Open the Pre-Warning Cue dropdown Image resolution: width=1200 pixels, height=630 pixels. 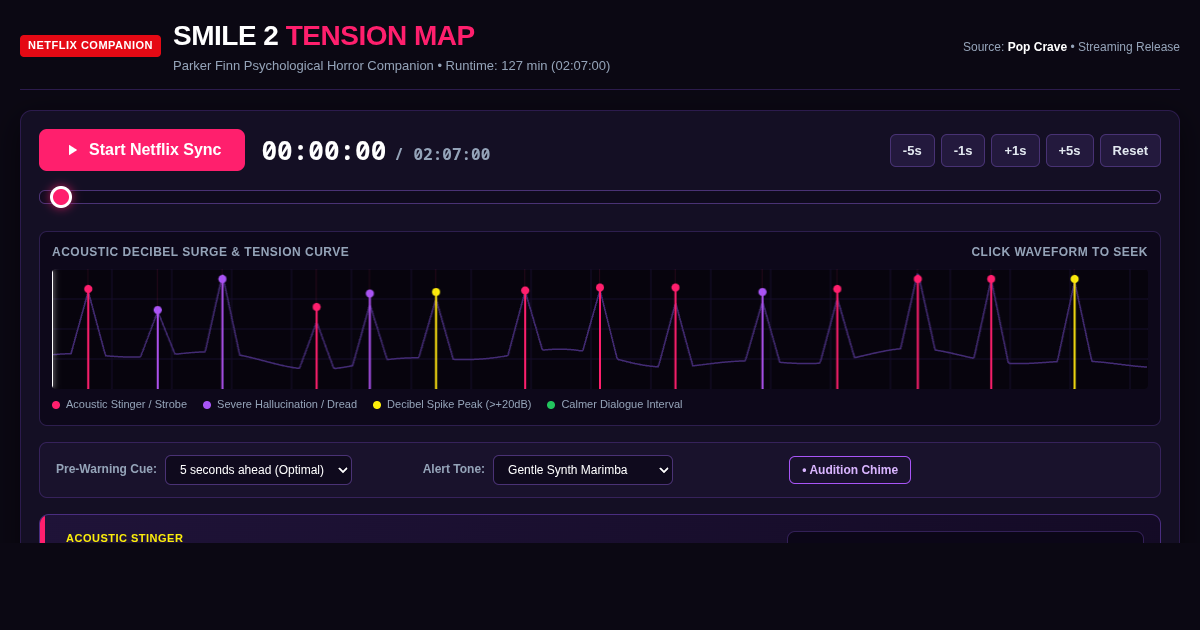(258, 470)
